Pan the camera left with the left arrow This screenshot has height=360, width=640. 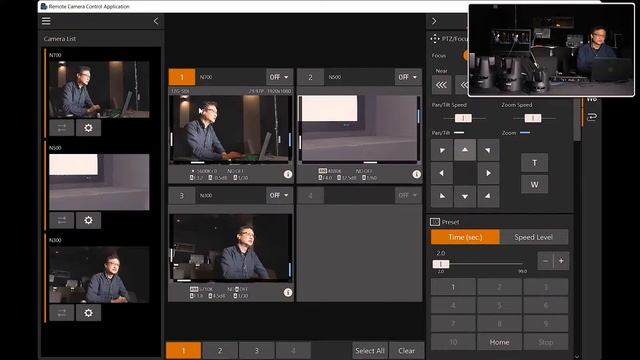(442, 173)
